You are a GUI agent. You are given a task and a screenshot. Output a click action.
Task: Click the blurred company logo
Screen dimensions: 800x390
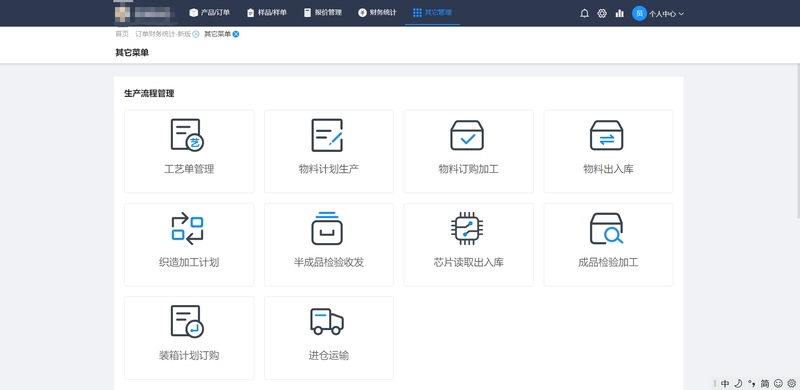(x=145, y=13)
